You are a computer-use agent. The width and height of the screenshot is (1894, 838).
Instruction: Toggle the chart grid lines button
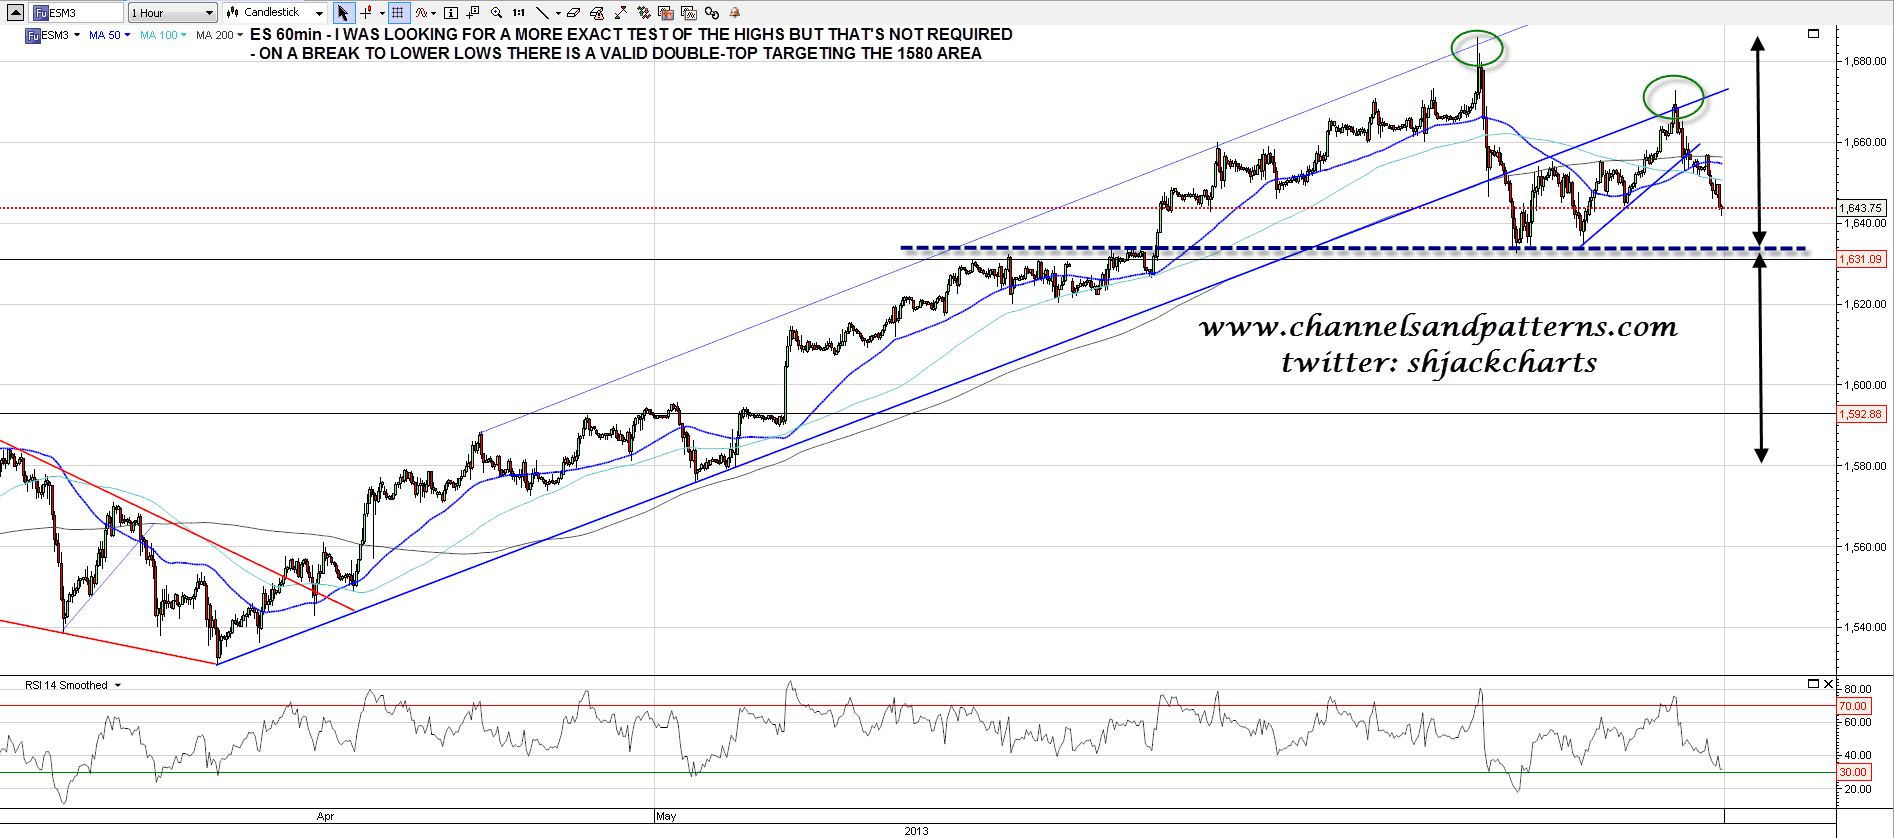[x=398, y=13]
